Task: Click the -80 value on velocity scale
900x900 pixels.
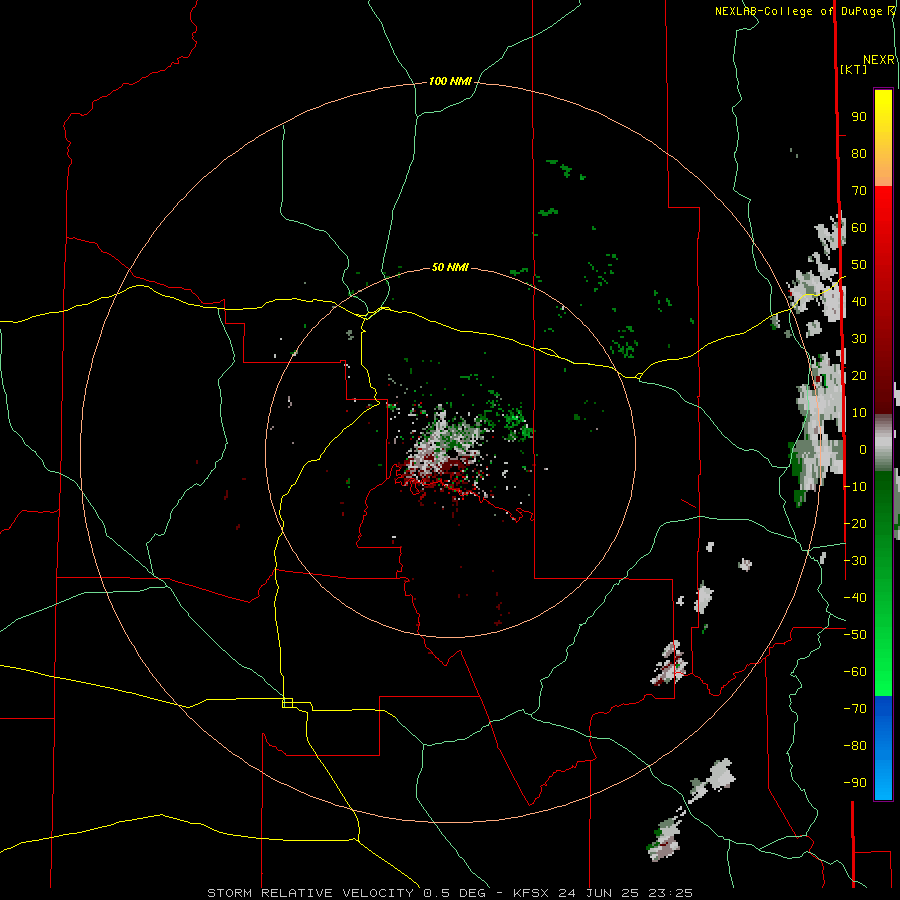Action: 855,746
